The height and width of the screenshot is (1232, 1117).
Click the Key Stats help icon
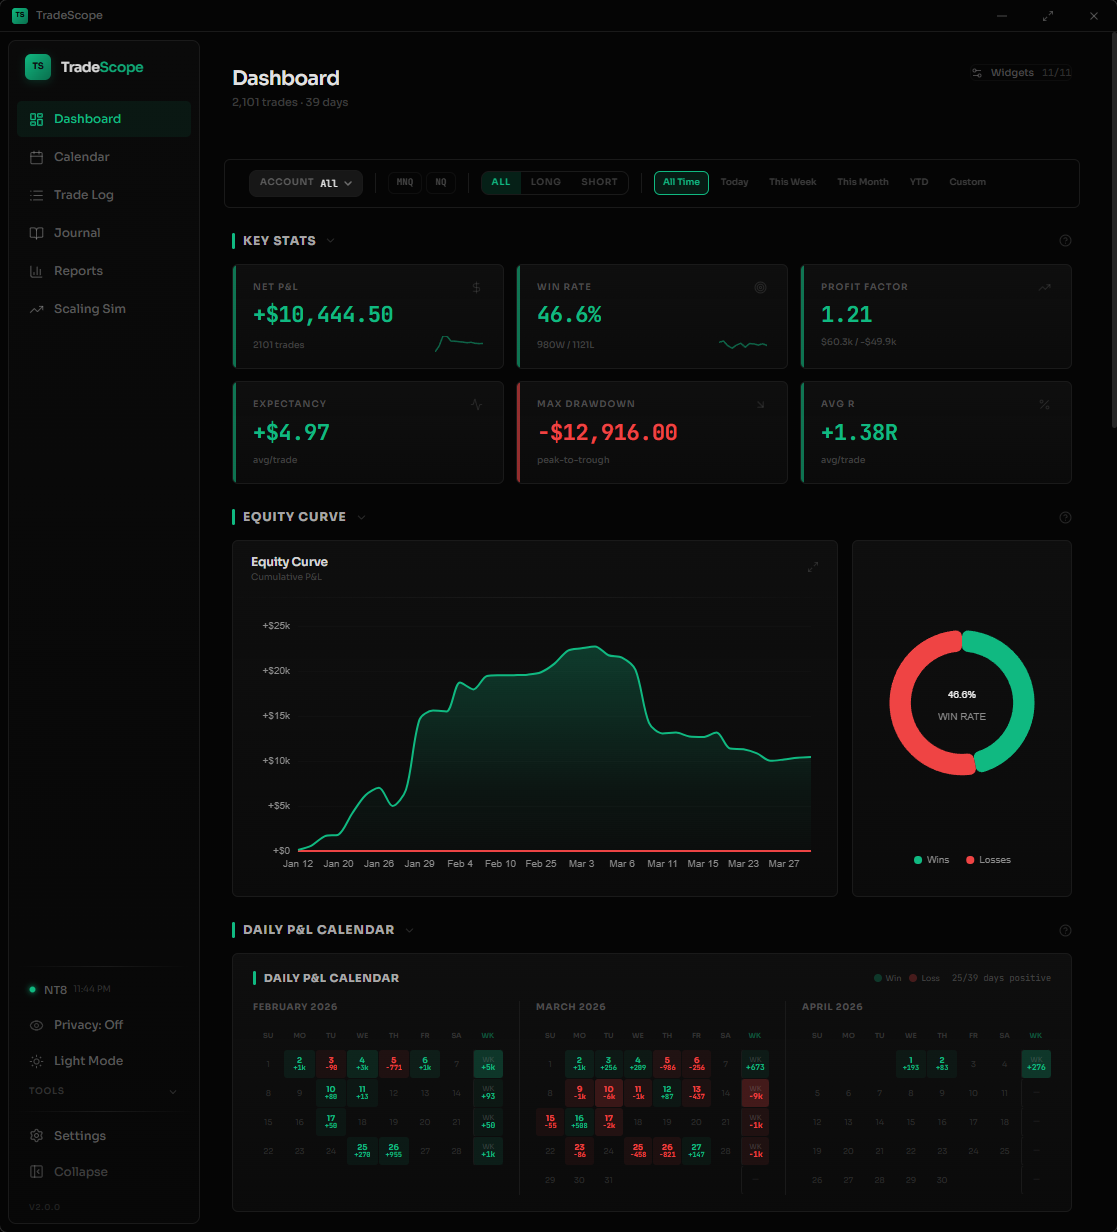pos(1065,240)
